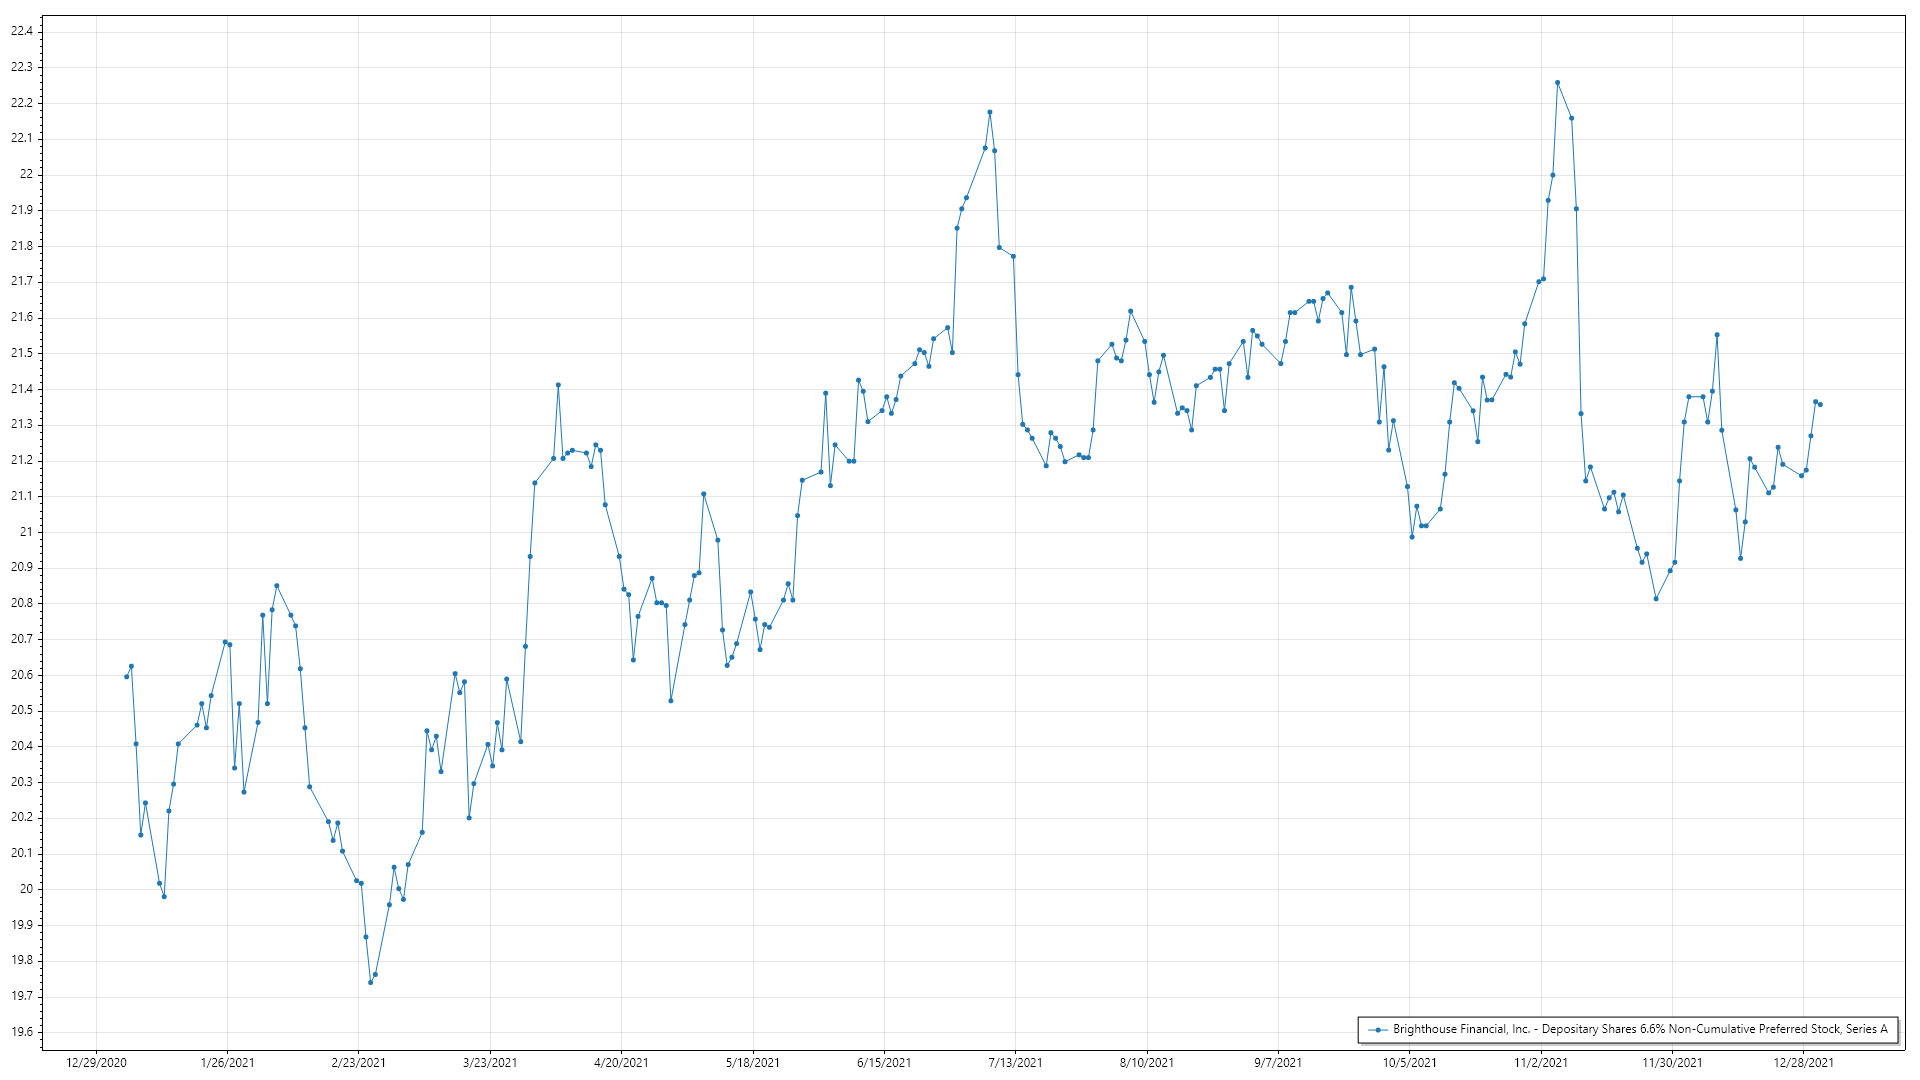Image resolution: width=1920 pixels, height=1080 pixels.
Task: Click the 21 y-axis value label
Action: coord(26,532)
